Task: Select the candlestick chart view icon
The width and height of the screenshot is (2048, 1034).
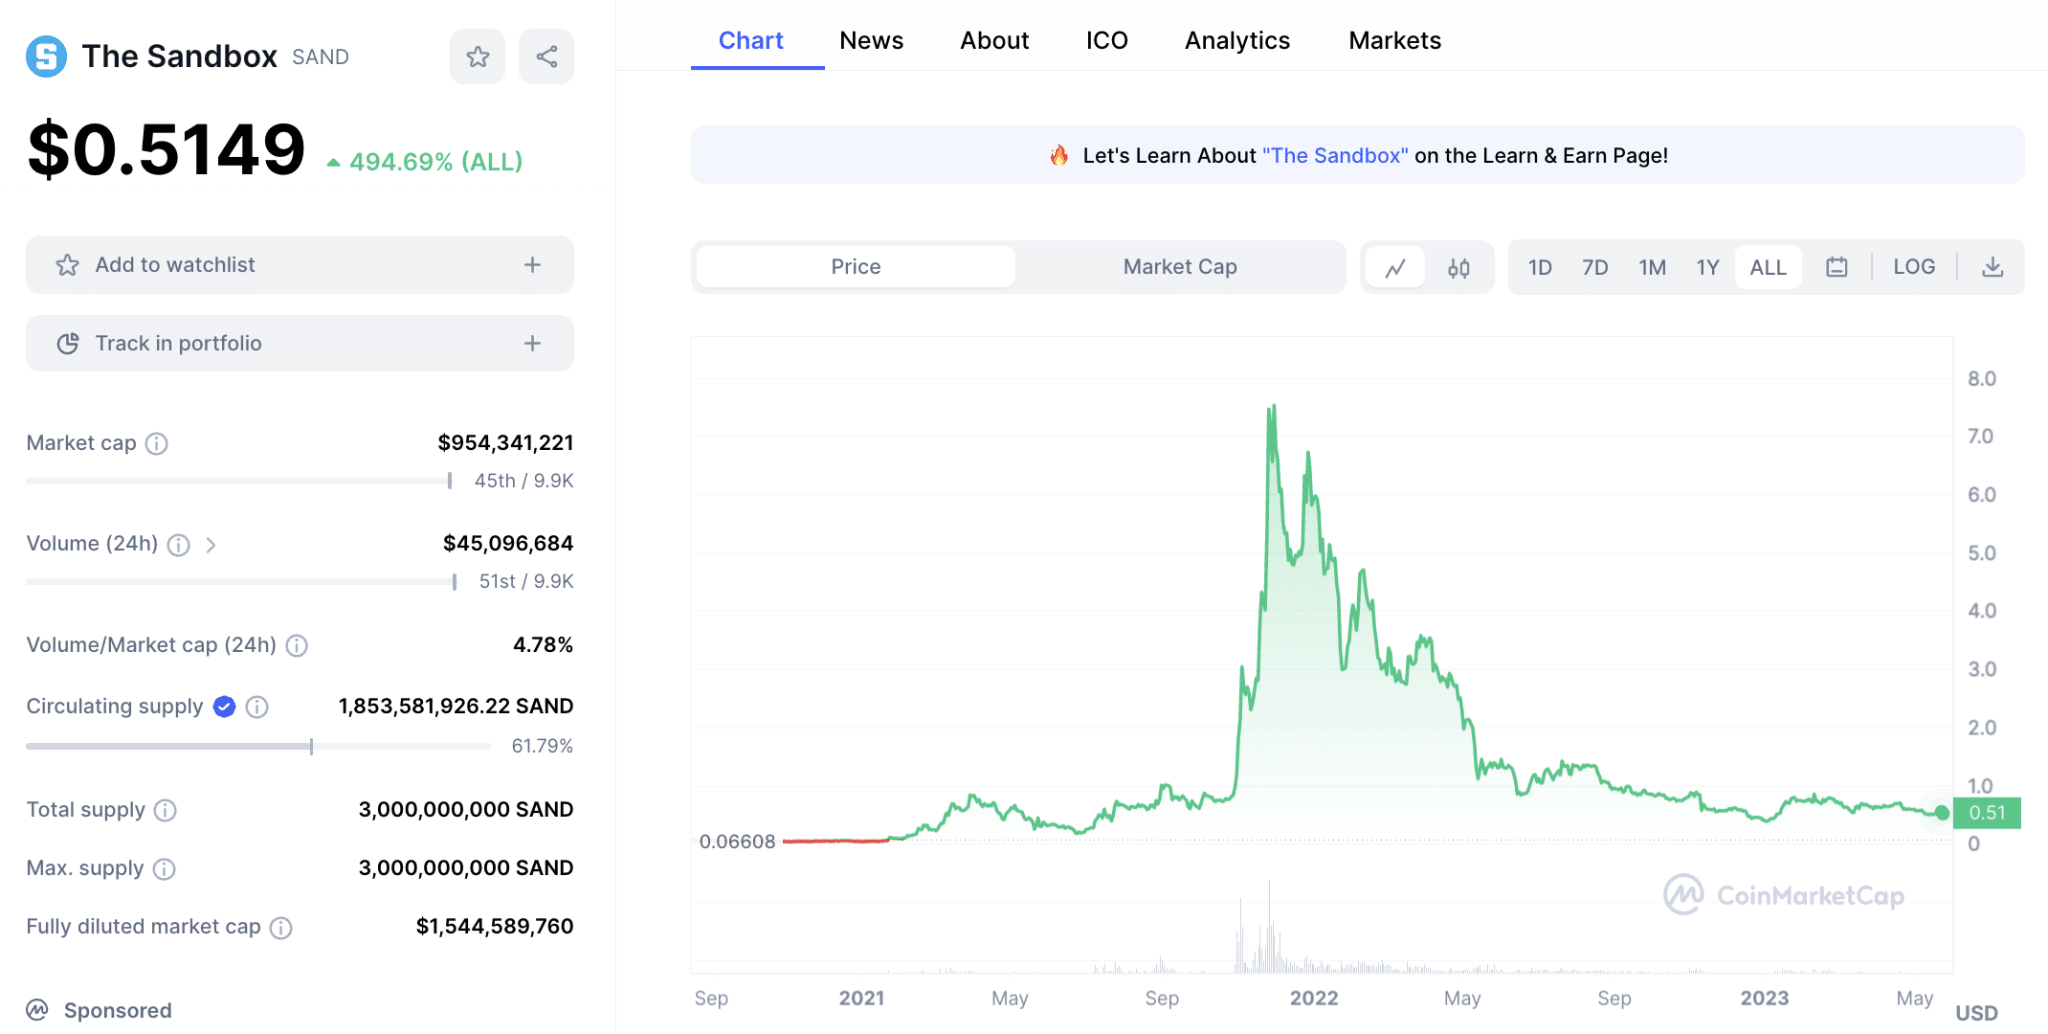Action: 1458,267
